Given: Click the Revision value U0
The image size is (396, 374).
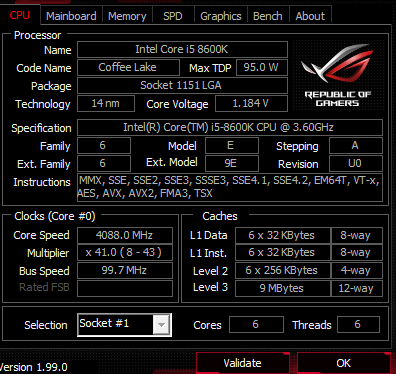Looking at the screenshot, I should 356,163.
